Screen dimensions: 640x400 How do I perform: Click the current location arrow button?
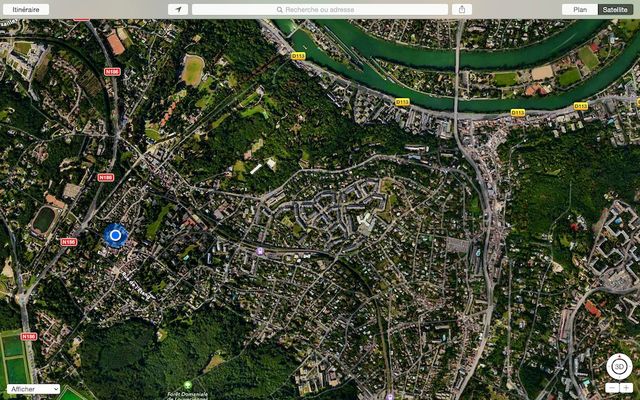pyautogui.click(x=179, y=9)
